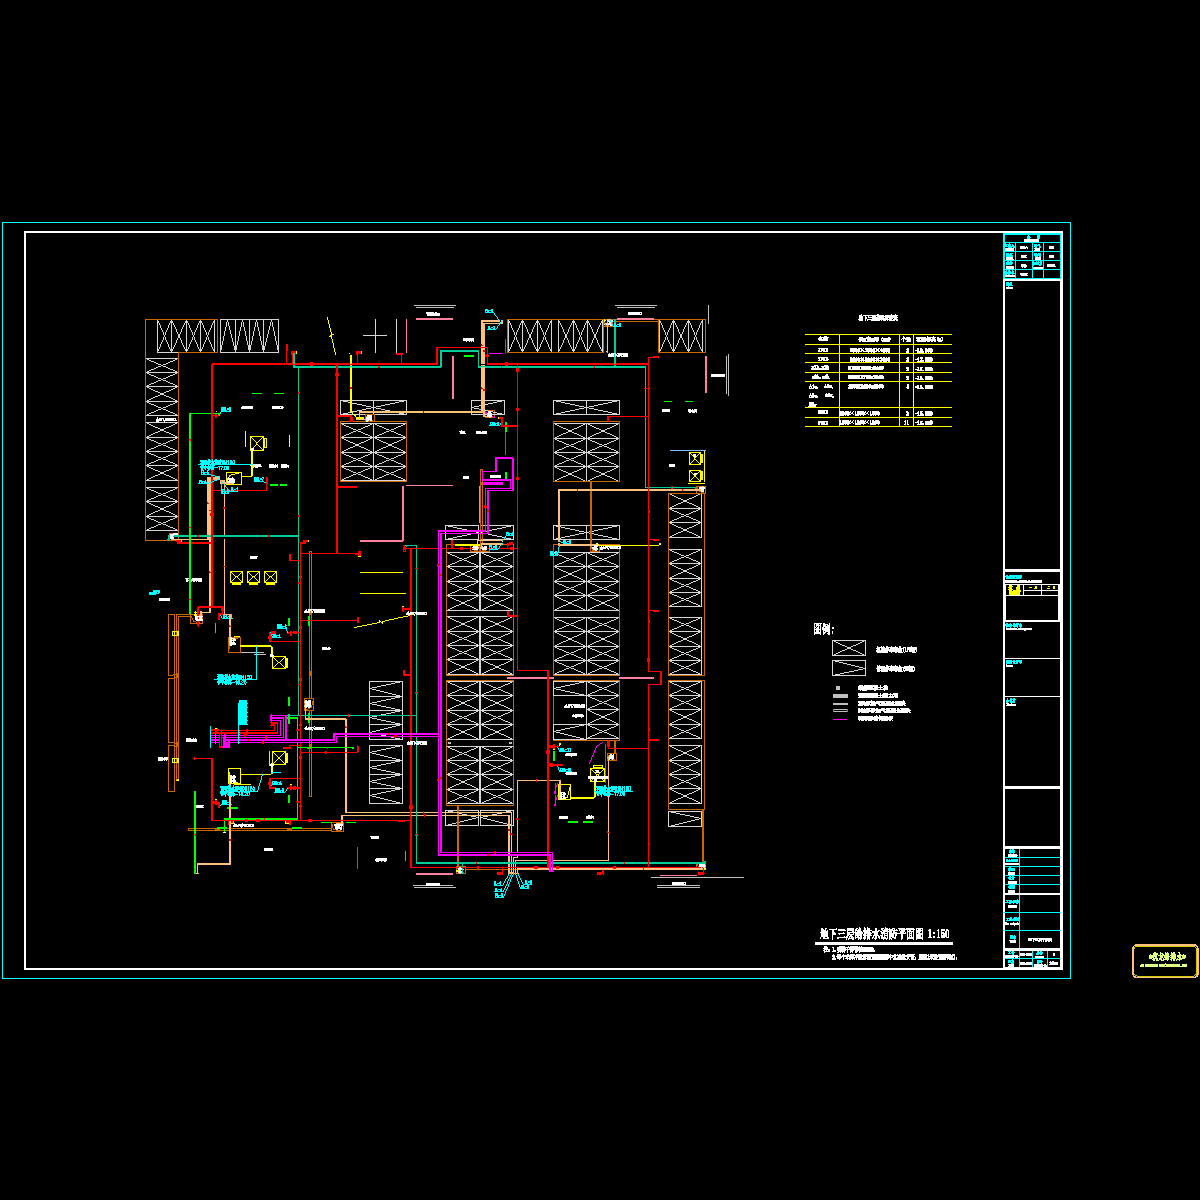1200x1200 pixels.
Task: Click the revision grid atop the title block
Action: click(x=1032, y=255)
